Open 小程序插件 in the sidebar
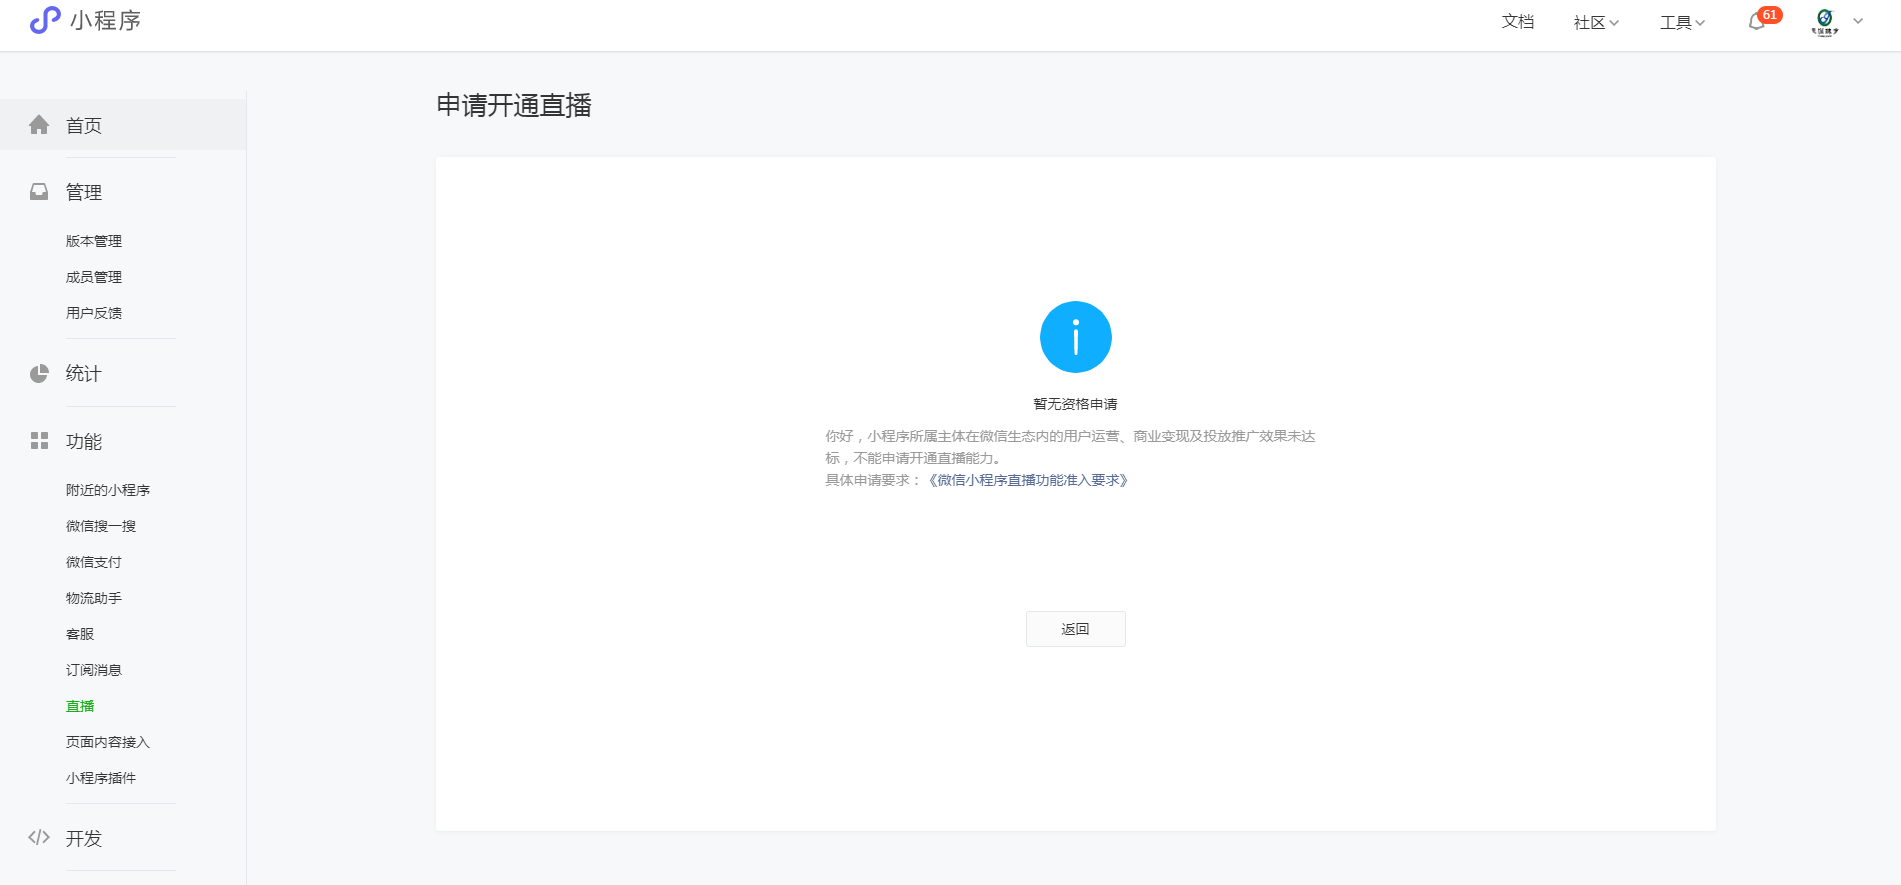This screenshot has height=885, width=1901. (101, 778)
